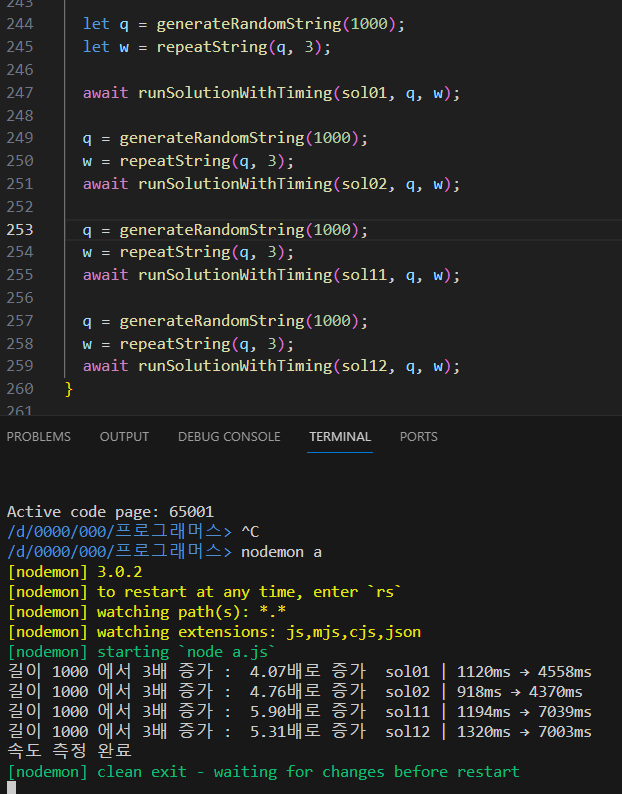Click line number 253 in gutter

[x=20, y=229]
